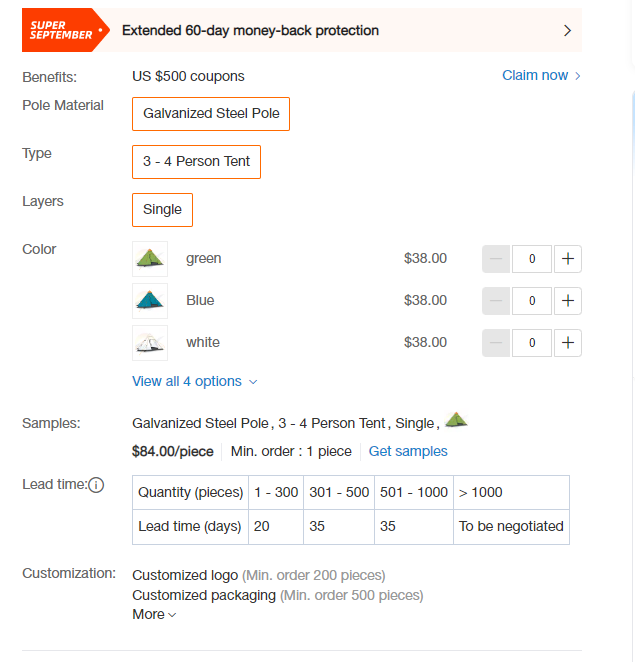Expand More customization options
The width and height of the screenshot is (635, 662).
(154, 614)
